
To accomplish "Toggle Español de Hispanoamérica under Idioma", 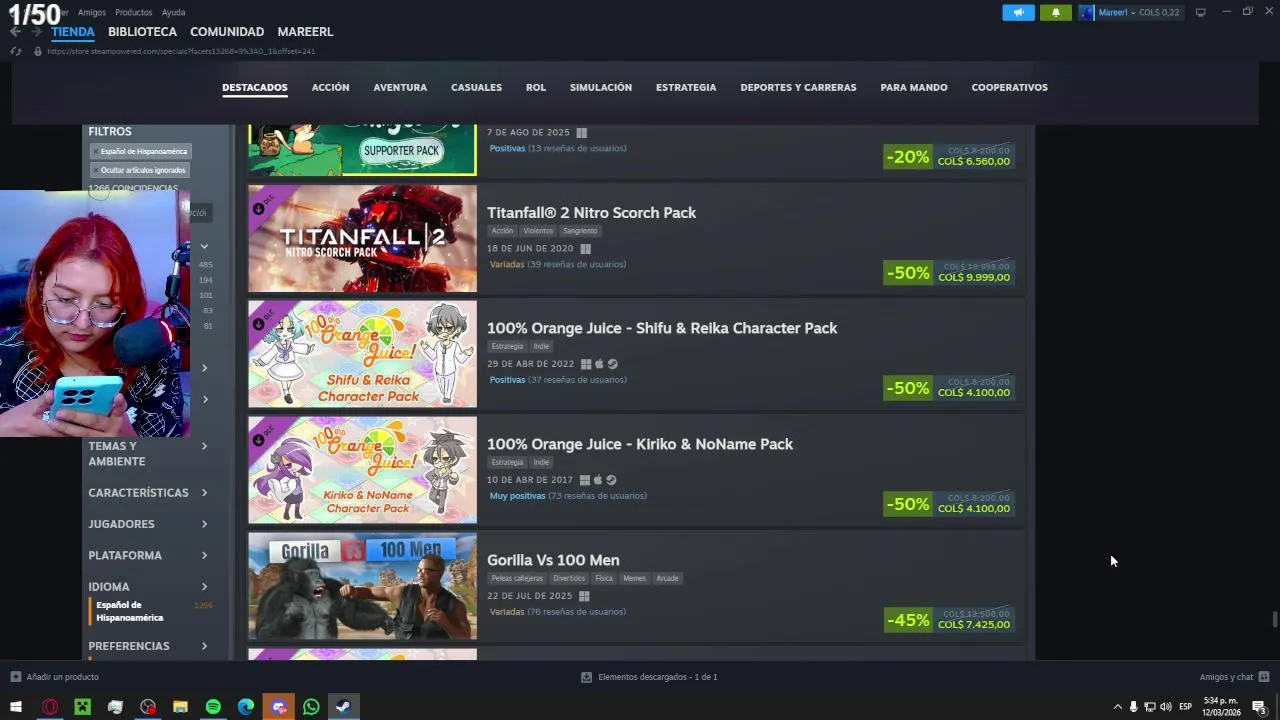I will point(129,611).
